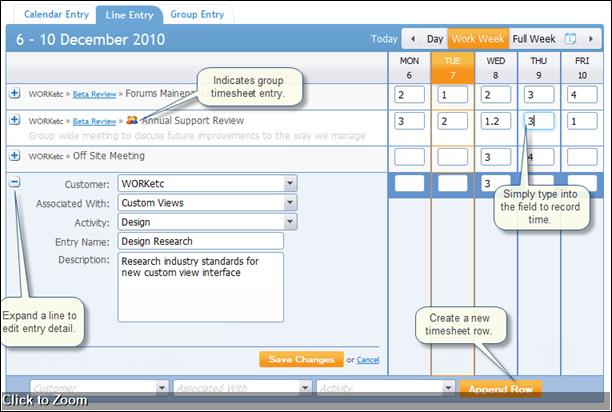
Task: Click the previous period arrow
Action: point(411,39)
